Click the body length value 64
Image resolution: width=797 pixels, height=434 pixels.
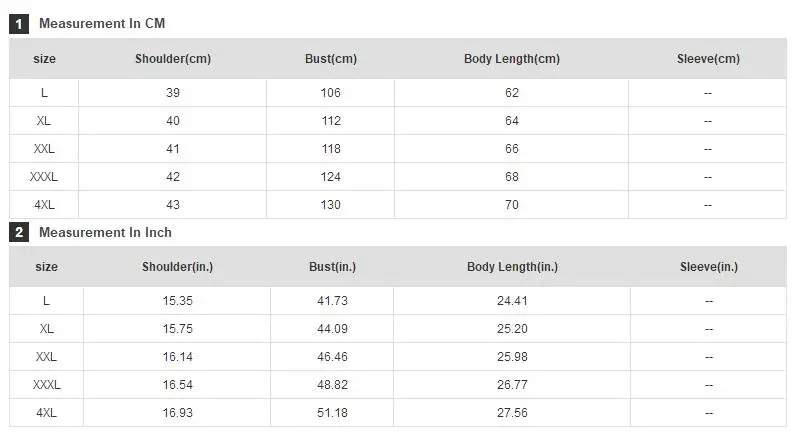(512, 121)
